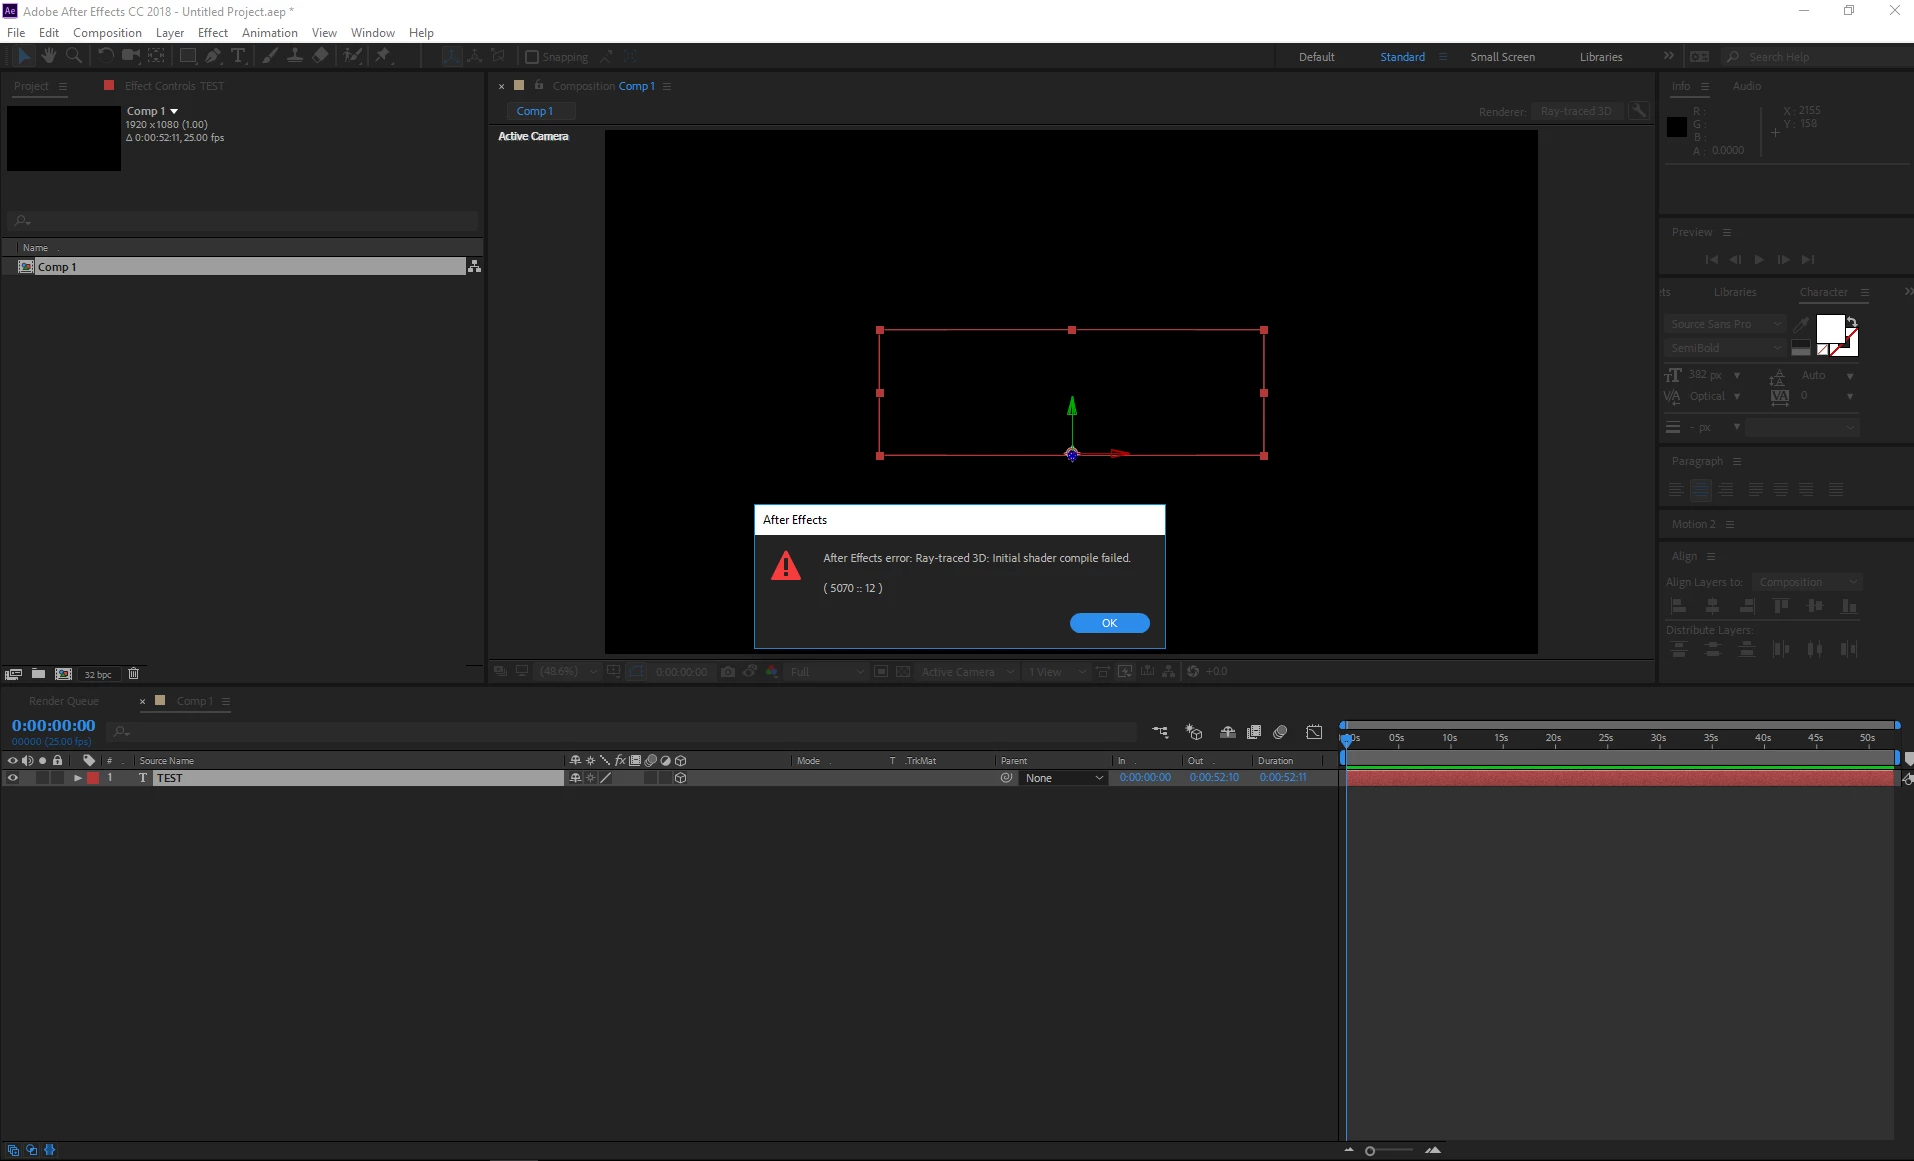Toggle shy layers hiding in timeline
The height and width of the screenshot is (1161, 1914).
[1227, 732]
